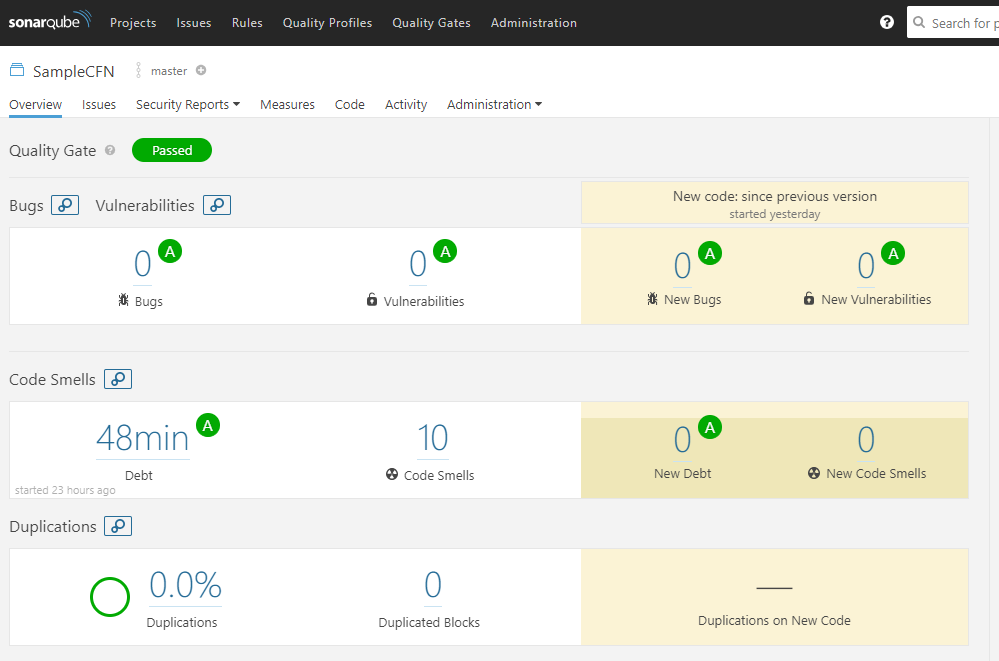Switch to the Measures tab
This screenshot has width=999, height=661.
[x=287, y=104]
